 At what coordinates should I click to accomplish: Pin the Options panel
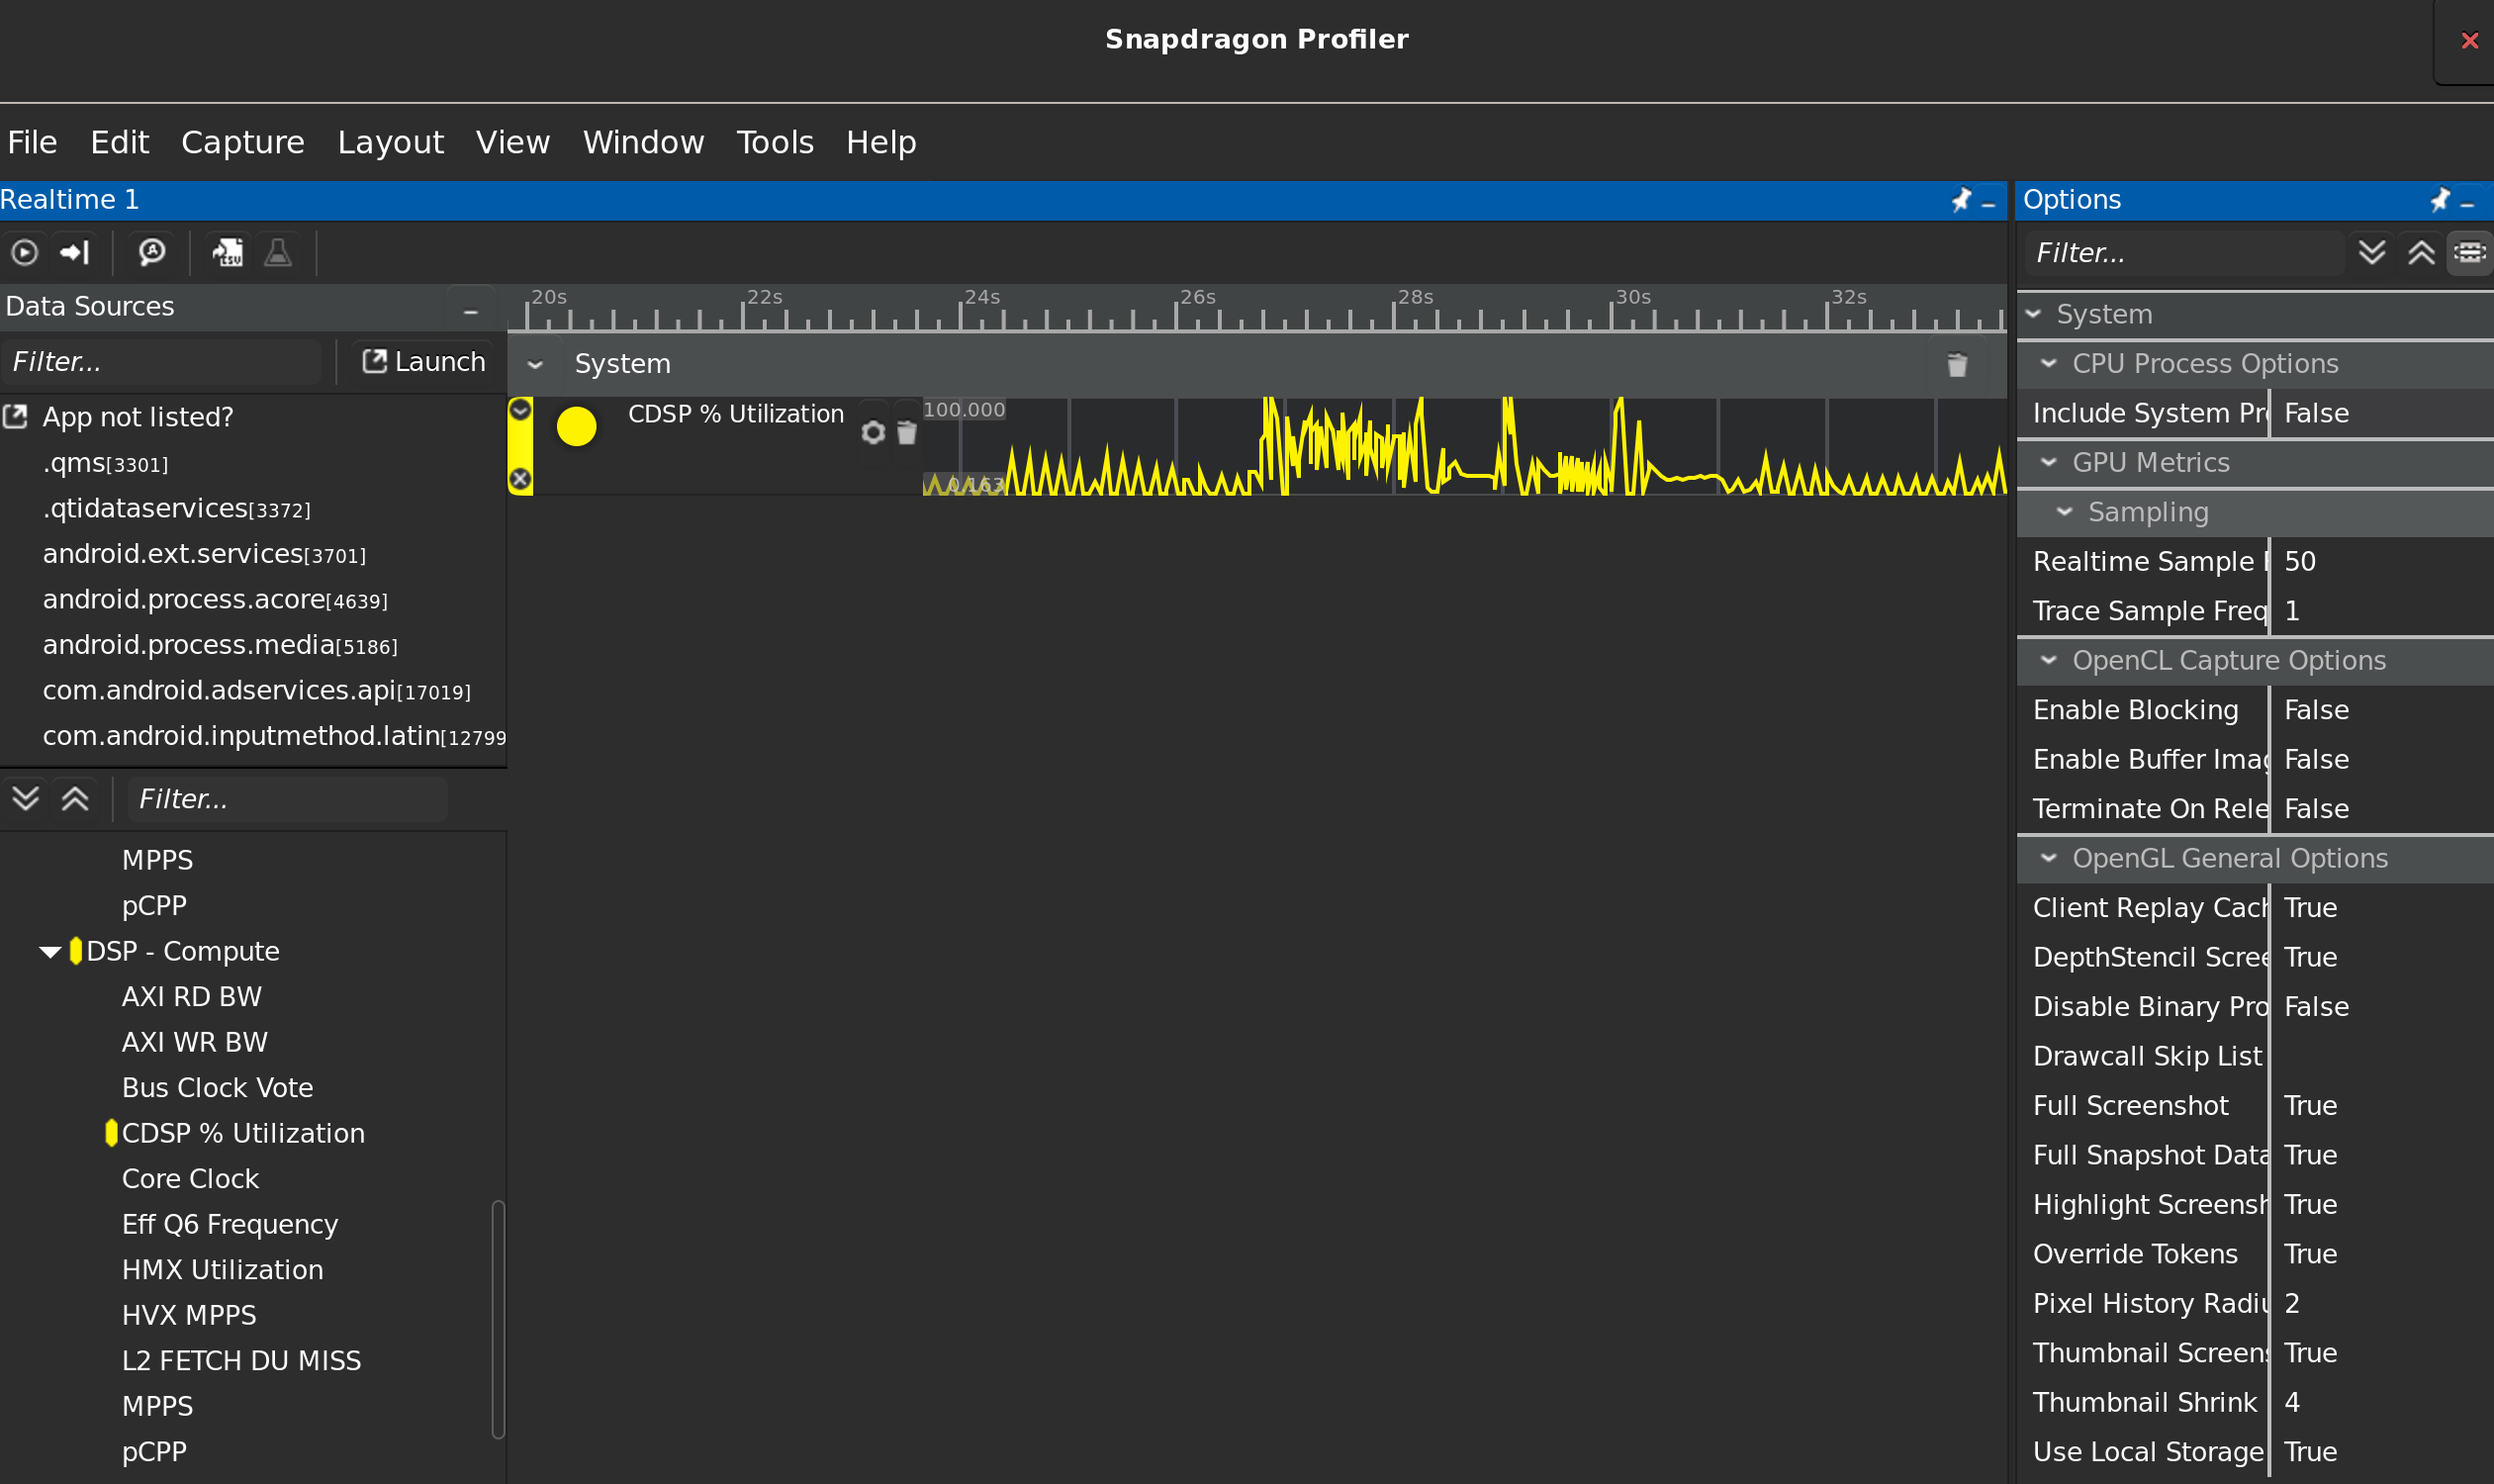click(2440, 200)
